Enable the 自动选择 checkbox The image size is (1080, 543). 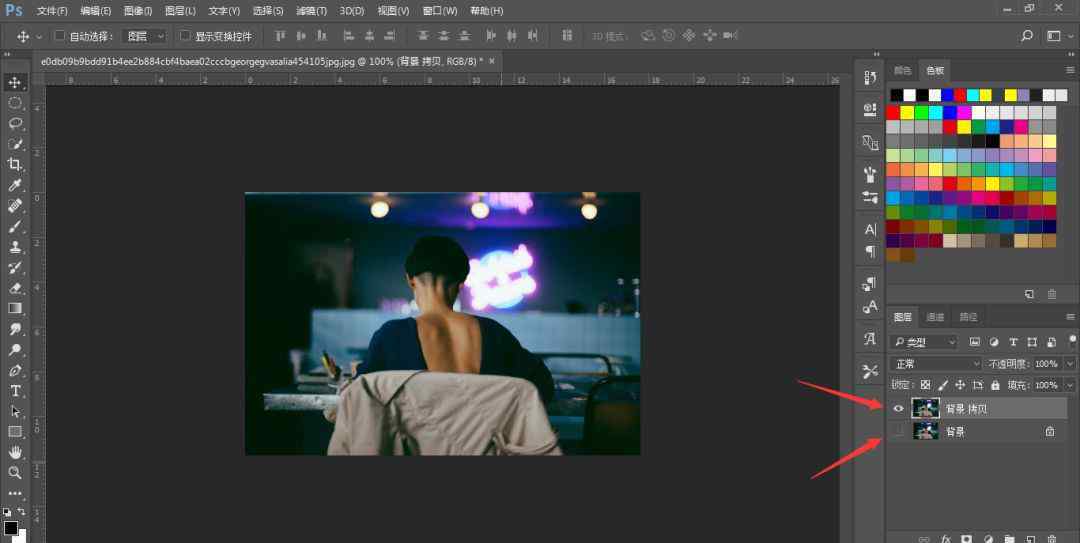tap(60, 36)
